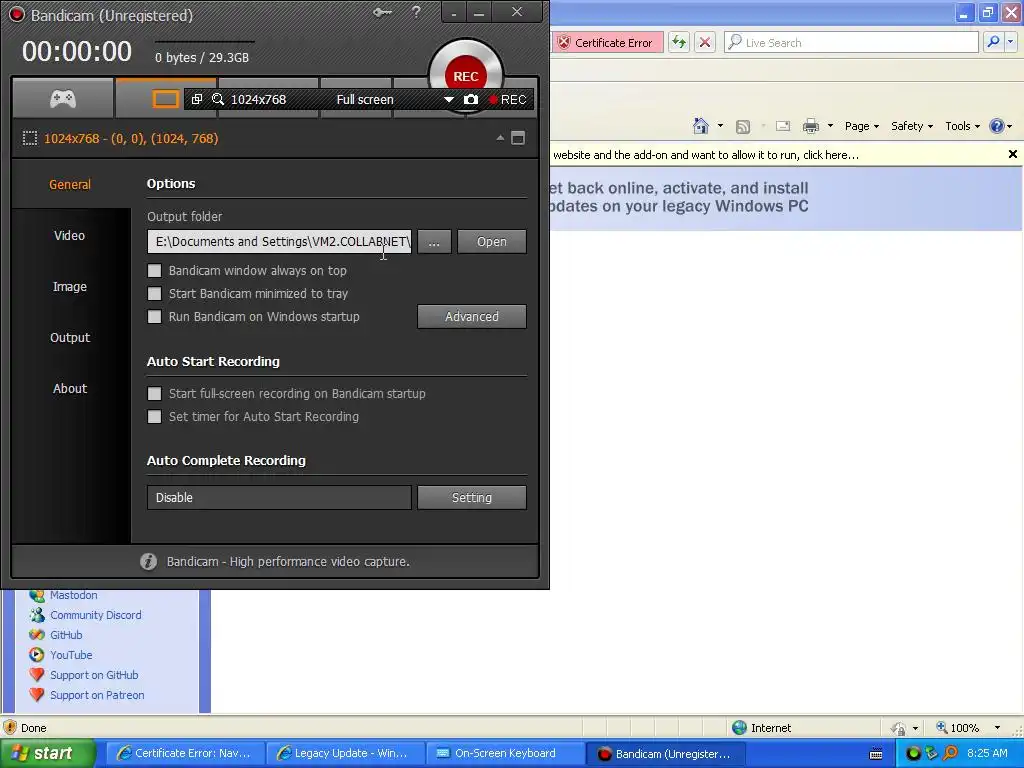Browse for output folder with ... button
1024x768 pixels.
pos(434,242)
